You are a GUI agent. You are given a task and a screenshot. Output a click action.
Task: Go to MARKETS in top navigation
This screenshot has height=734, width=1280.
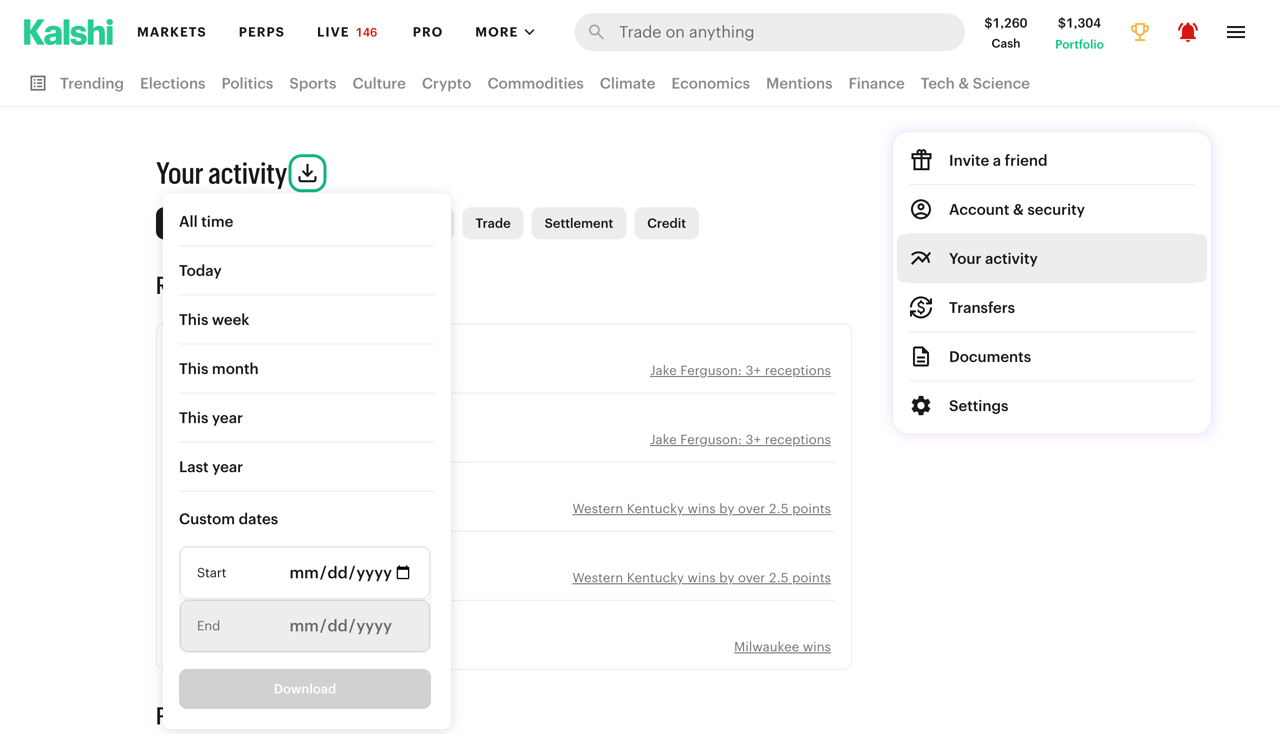tap(172, 32)
